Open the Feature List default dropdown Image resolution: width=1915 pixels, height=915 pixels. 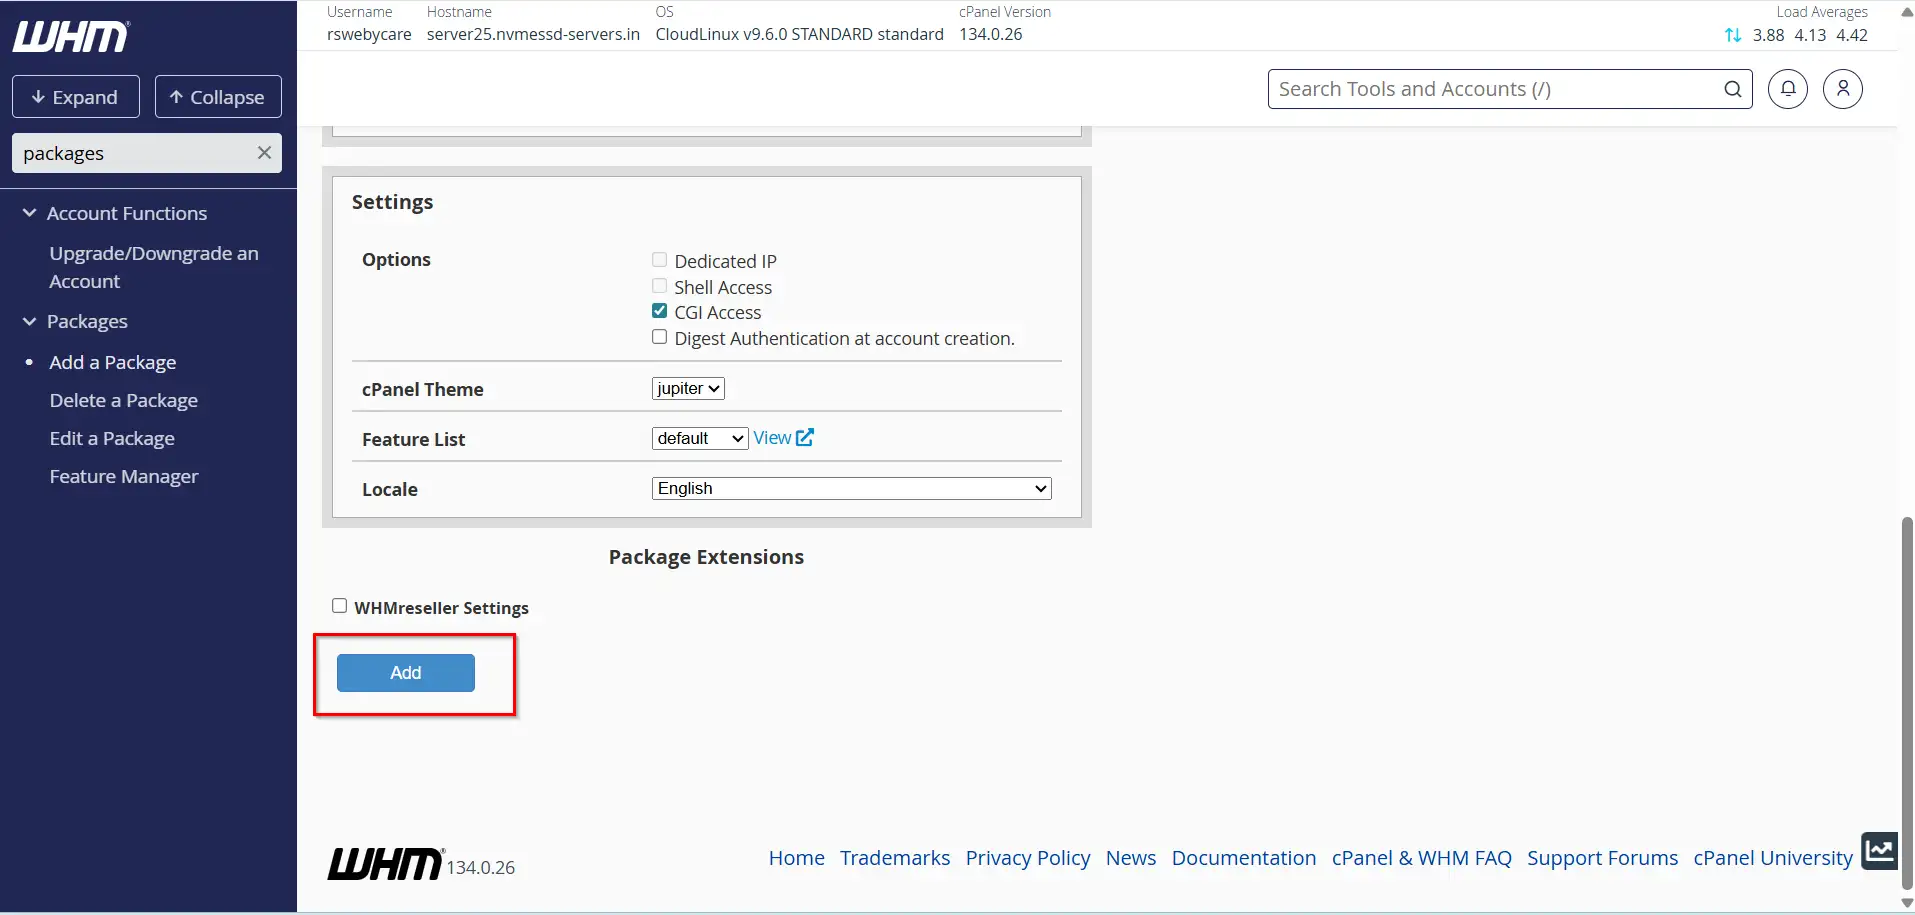(x=700, y=438)
